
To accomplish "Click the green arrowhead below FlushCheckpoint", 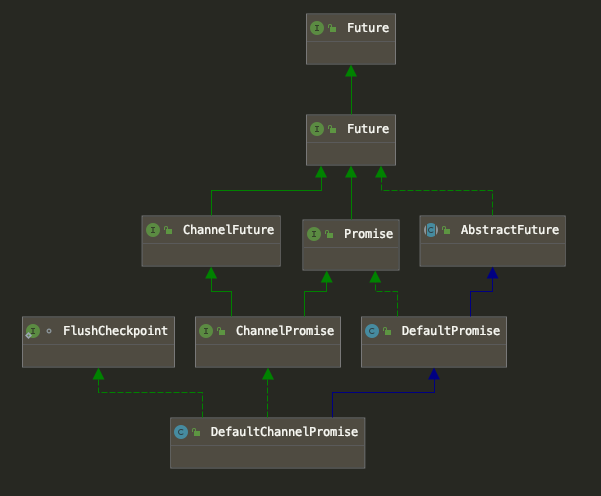I will tap(98, 375).
